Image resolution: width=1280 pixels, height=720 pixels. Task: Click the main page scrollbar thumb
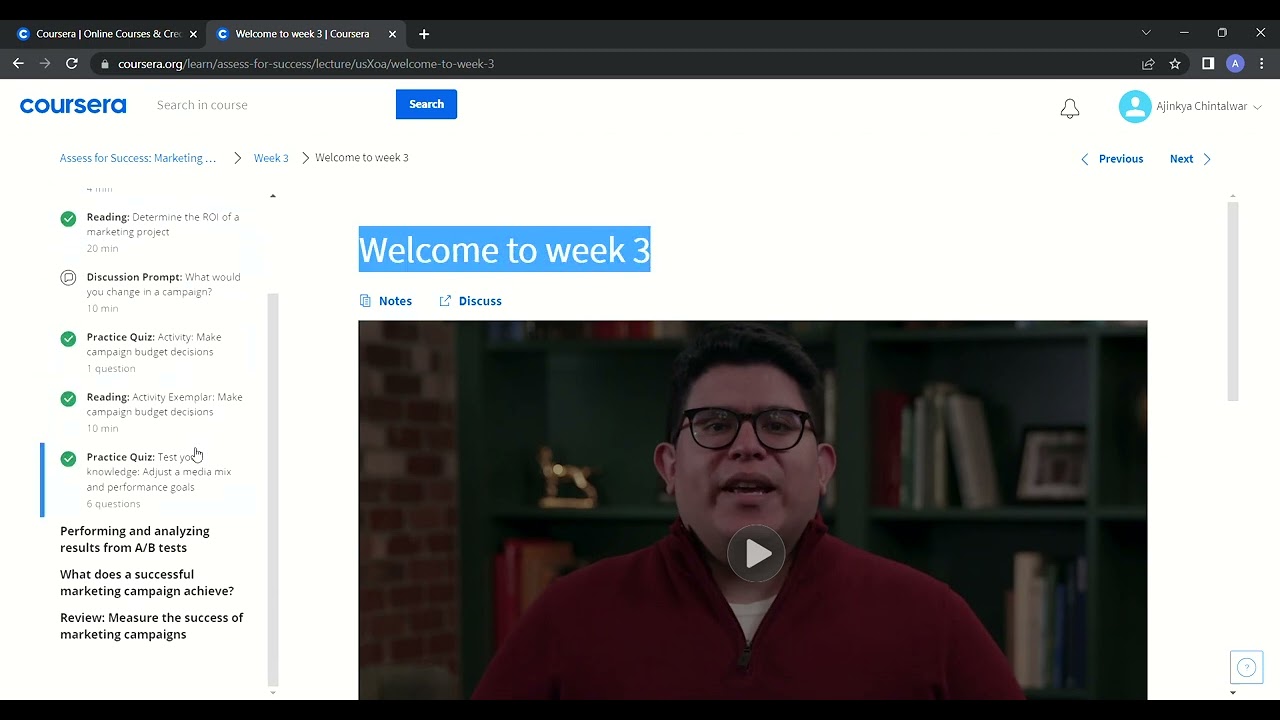[1233, 301]
